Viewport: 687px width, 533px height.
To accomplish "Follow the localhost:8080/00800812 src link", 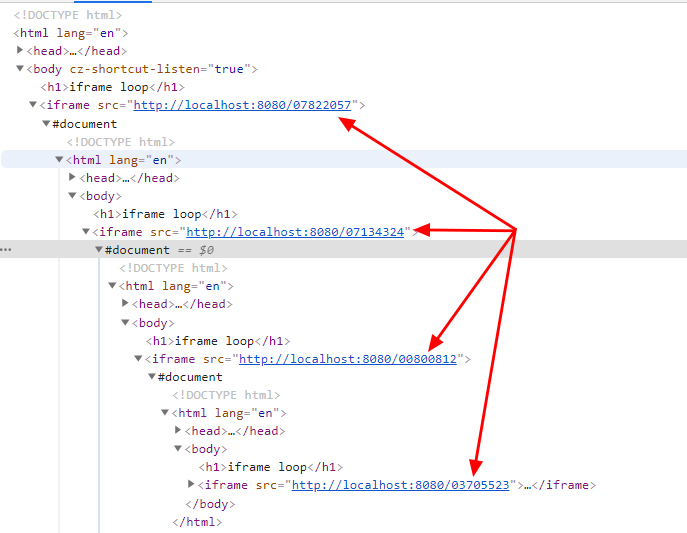I will [x=347, y=359].
